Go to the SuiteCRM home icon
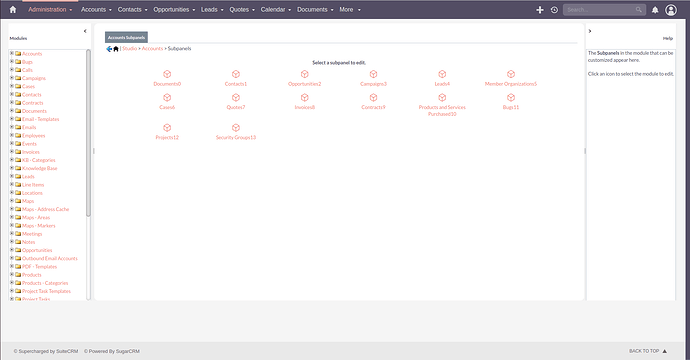The height and width of the screenshot is (360, 690). tap(13, 9)
